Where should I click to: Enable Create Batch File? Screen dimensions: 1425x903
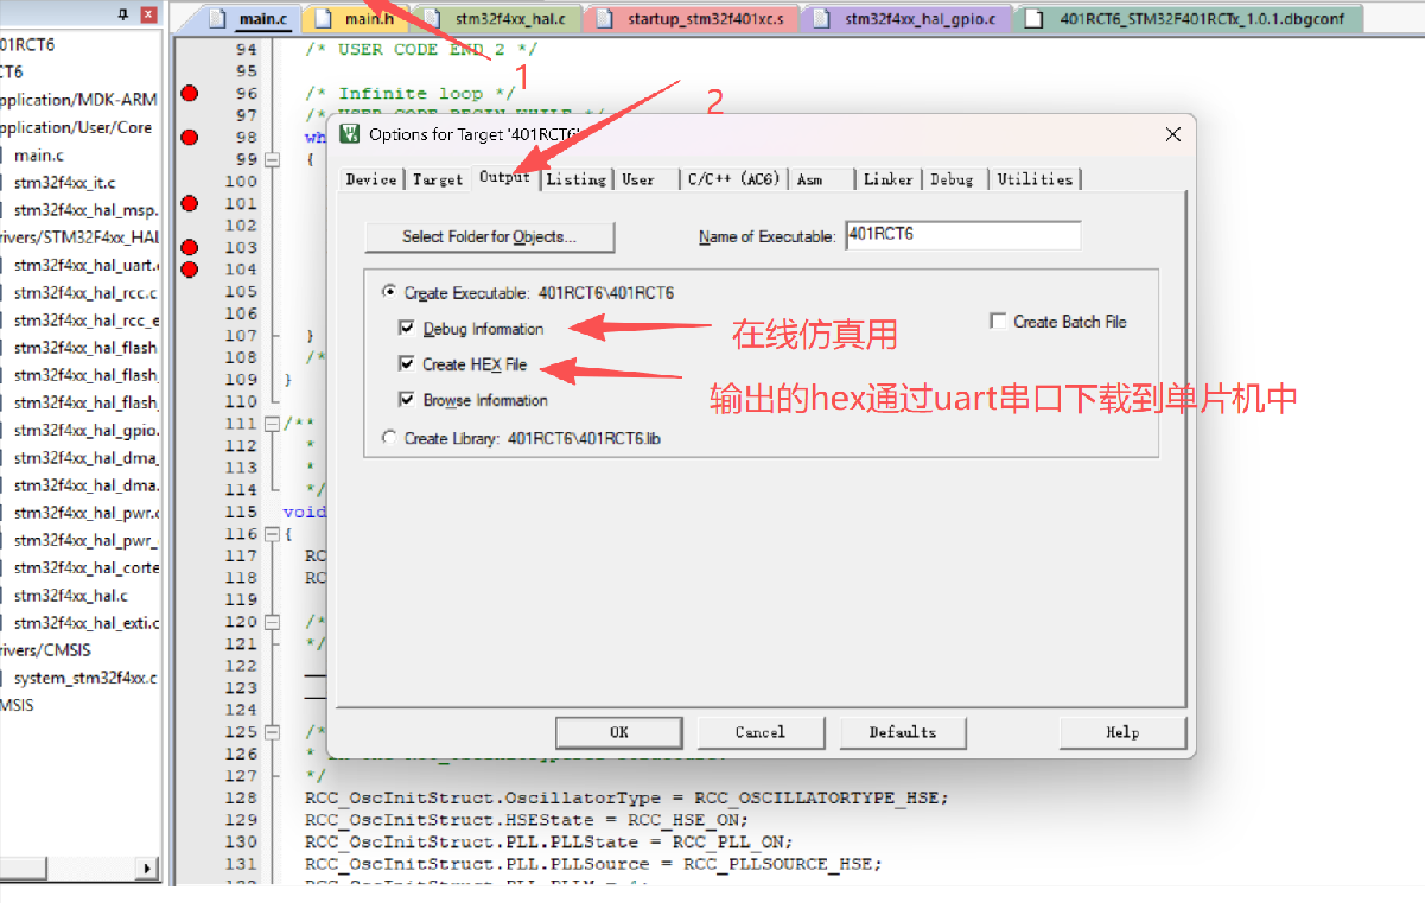(x=998, y=321)
